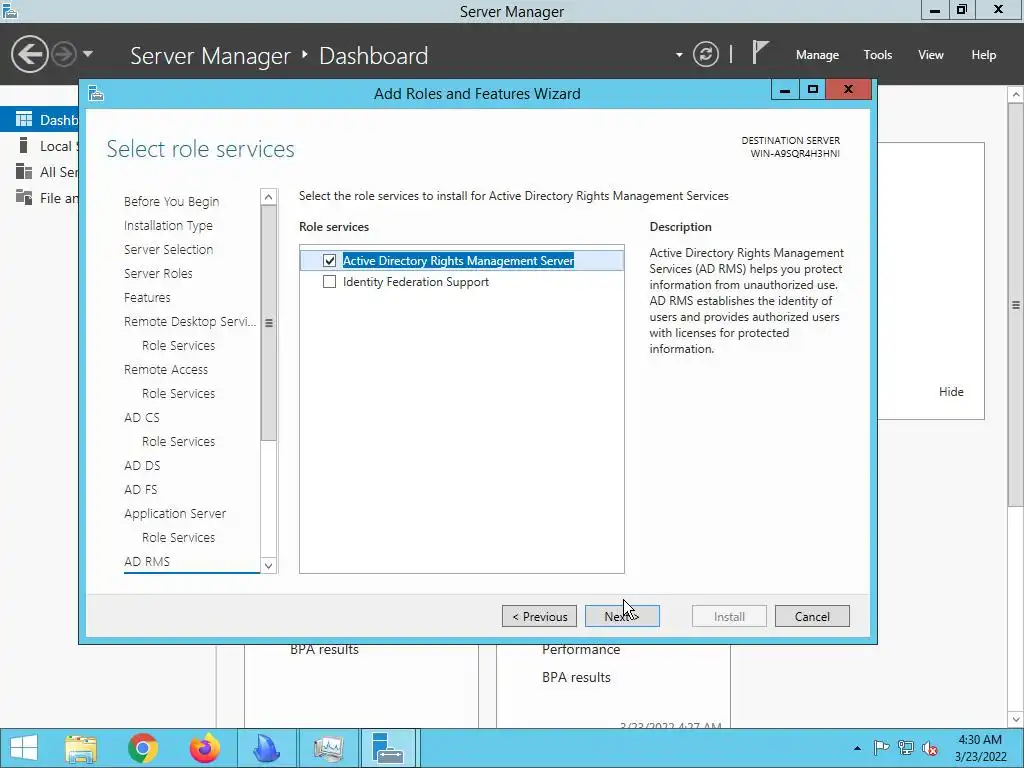Go to AD CS step
The width and height of the screenshot is (1024, 768).
[142, 417]
